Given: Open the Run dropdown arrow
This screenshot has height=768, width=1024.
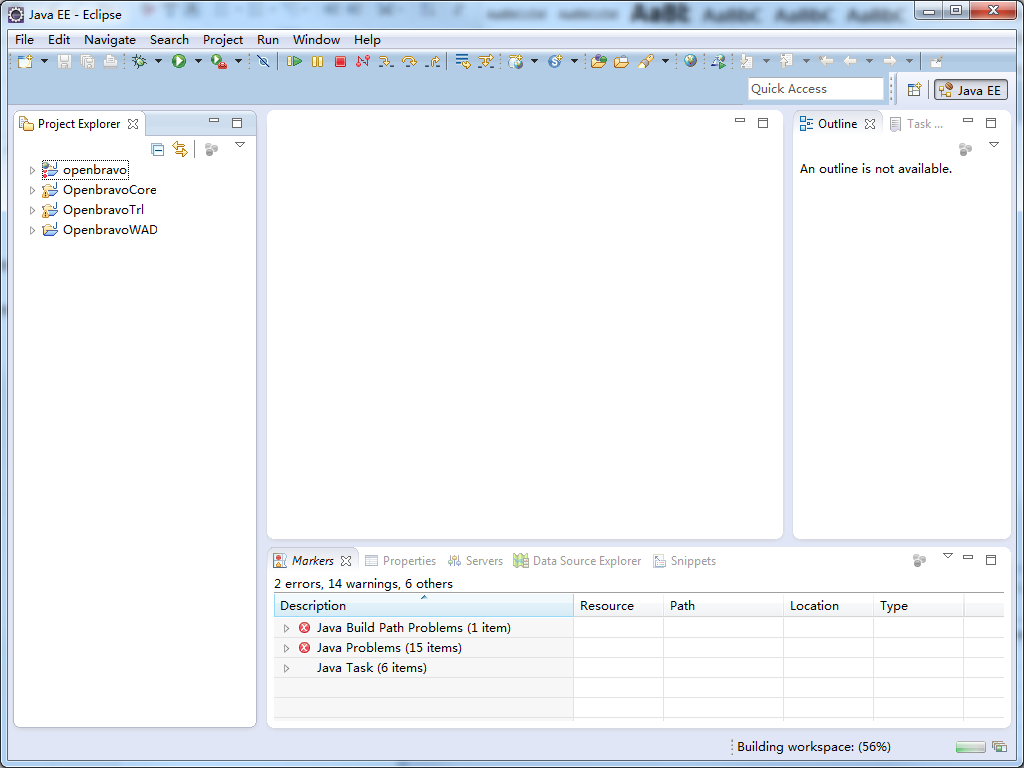Looking at the screenshot, I should click(198, 61).
